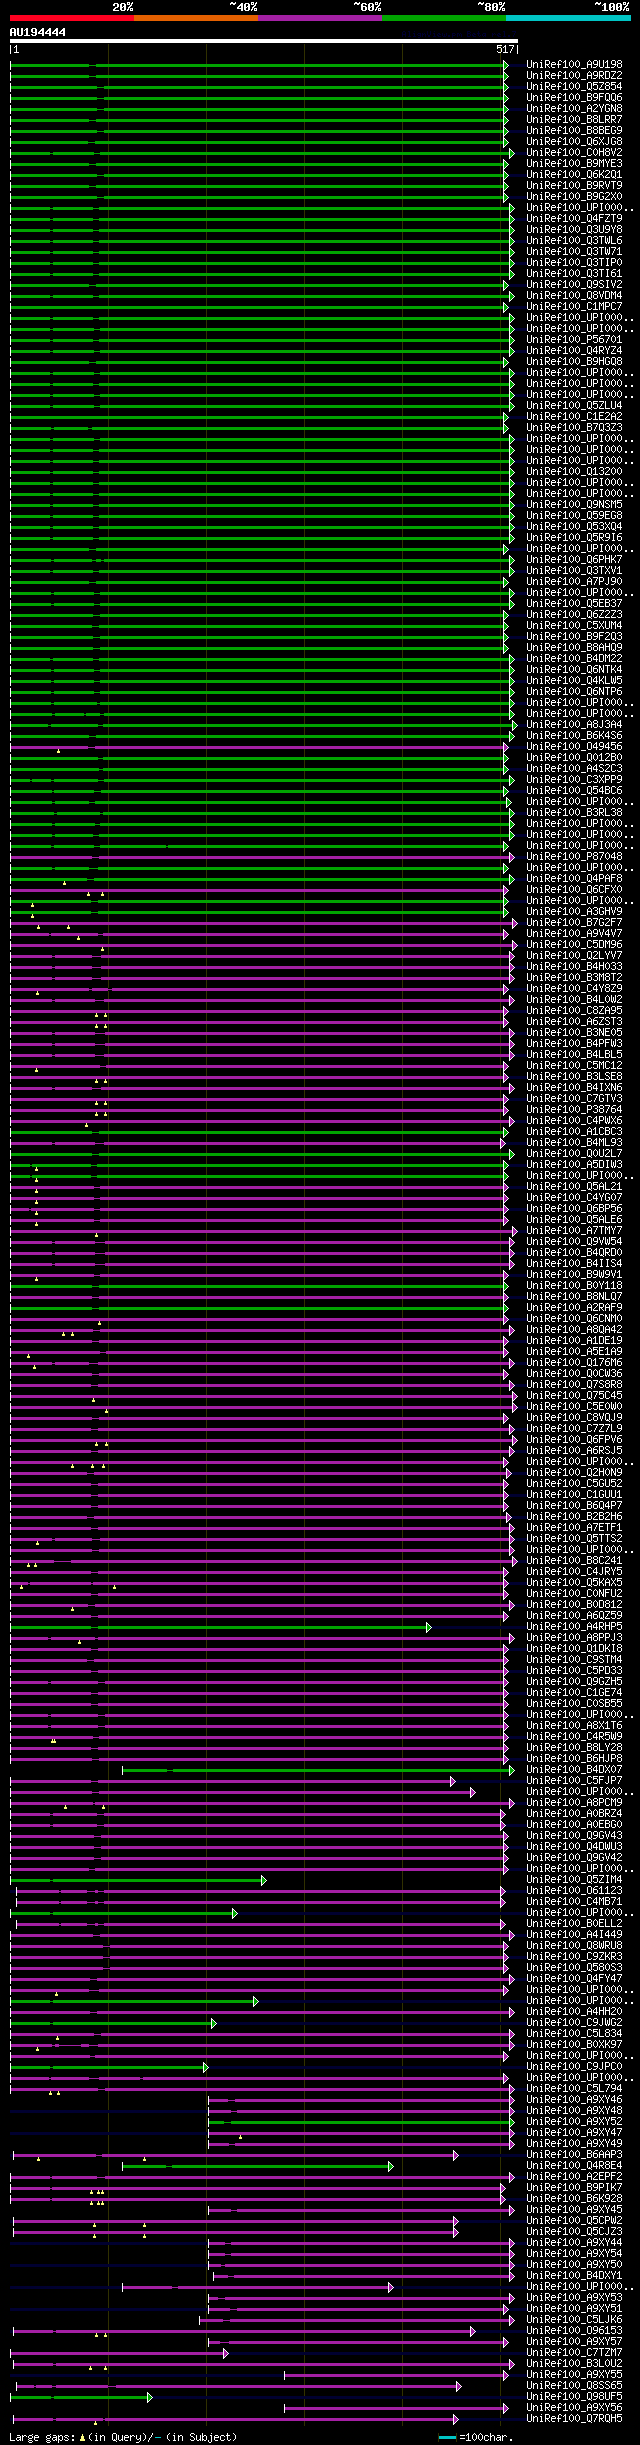
Task: Select the UniRef100_Q6K2Q1 label
Action: pos(574,175)
